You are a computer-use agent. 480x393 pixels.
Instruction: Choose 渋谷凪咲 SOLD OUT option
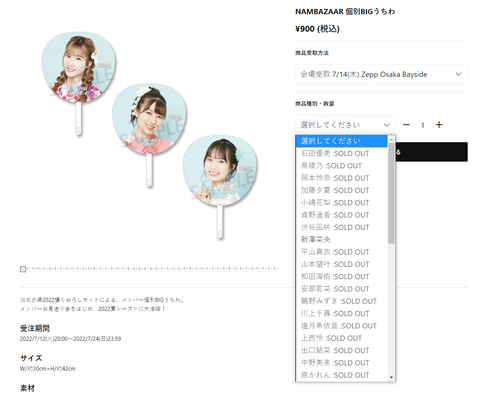(x=342, y=227)
